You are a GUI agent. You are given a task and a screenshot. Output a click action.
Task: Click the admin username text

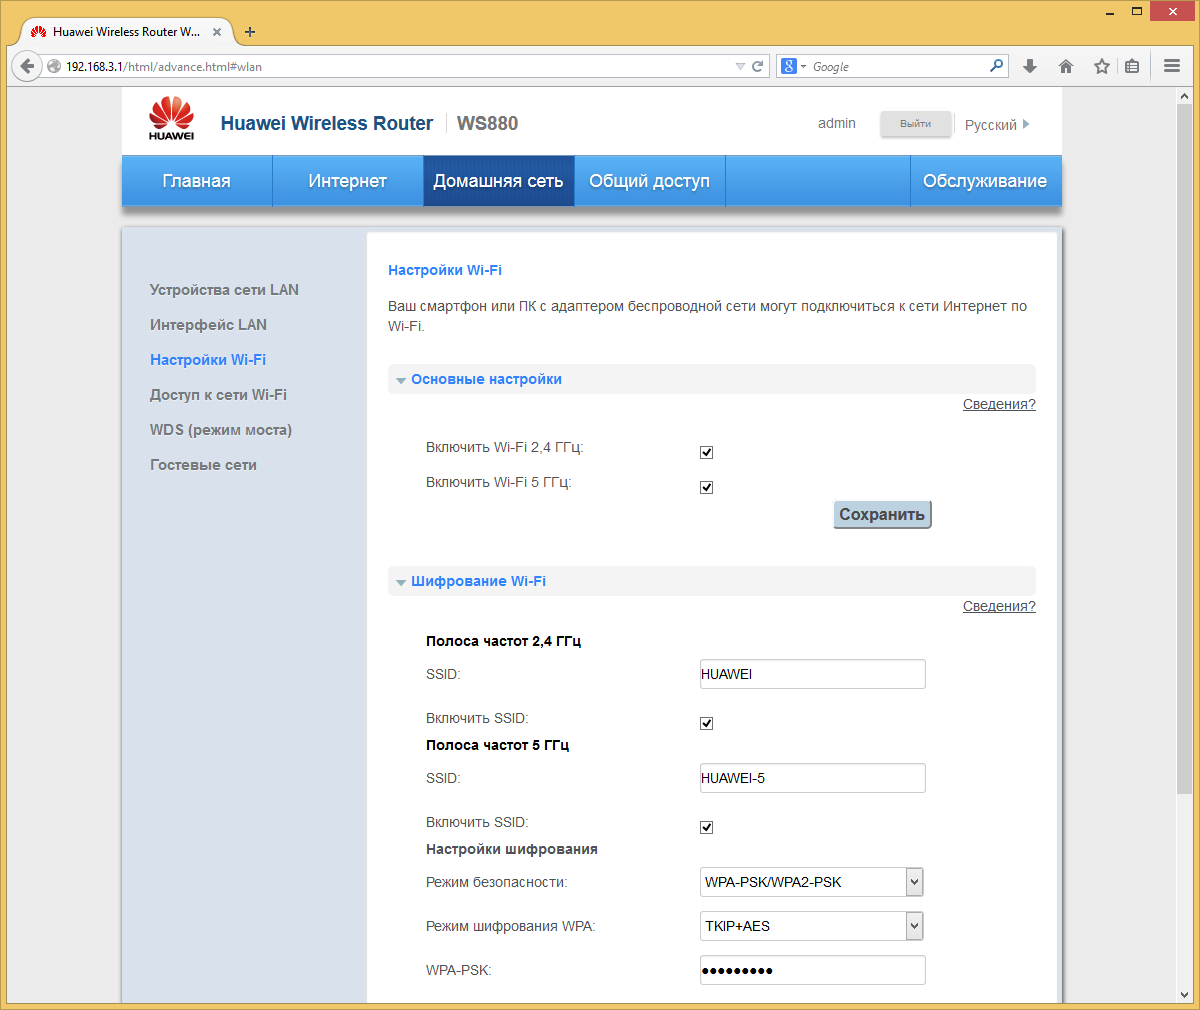(x=837, y=123)
